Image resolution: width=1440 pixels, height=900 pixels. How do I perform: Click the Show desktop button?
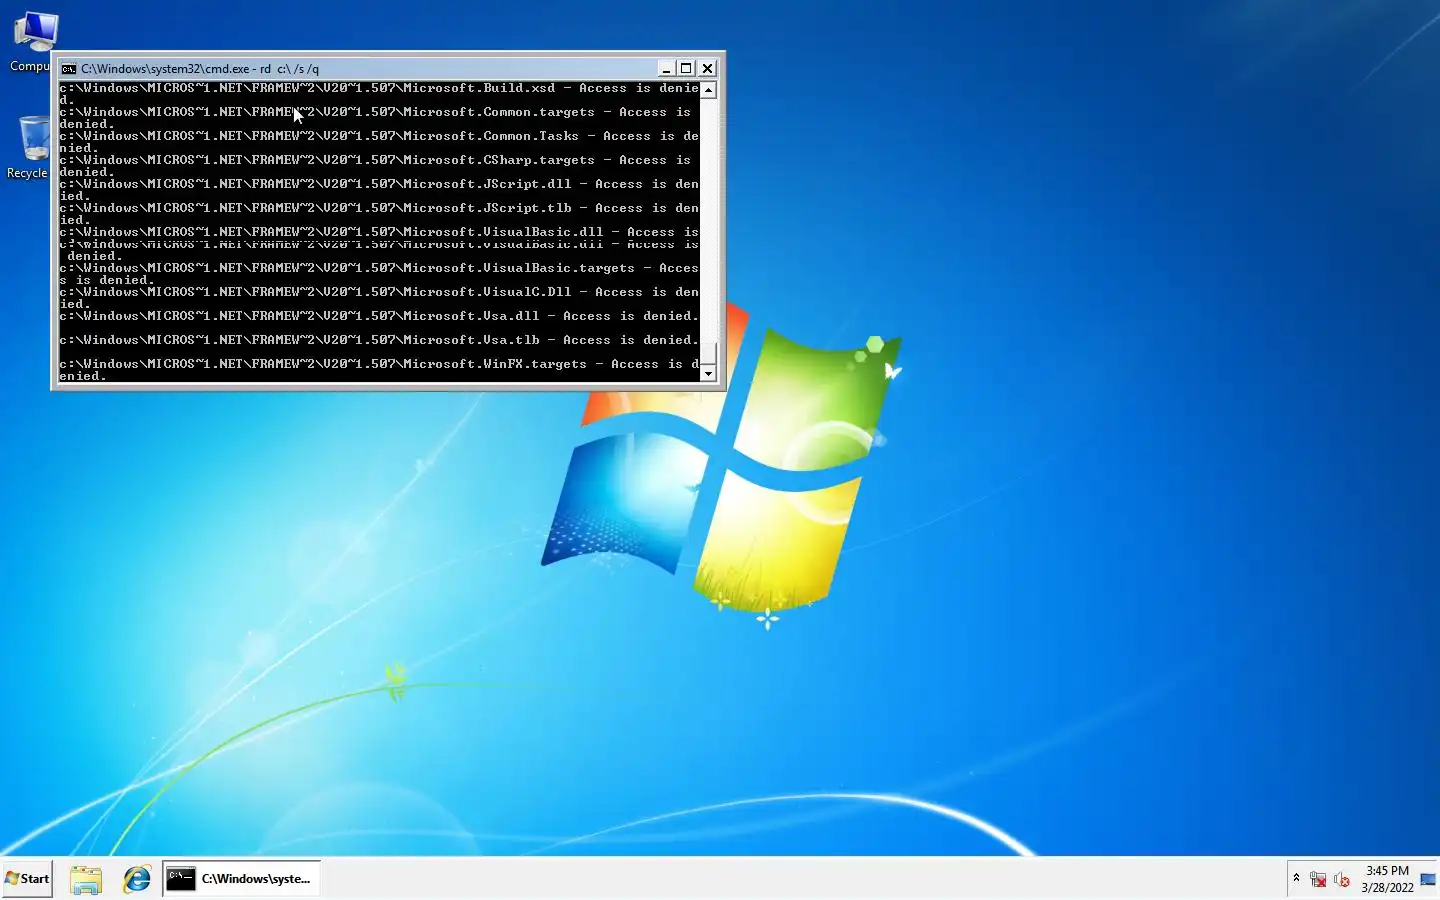click(1429, 879)
